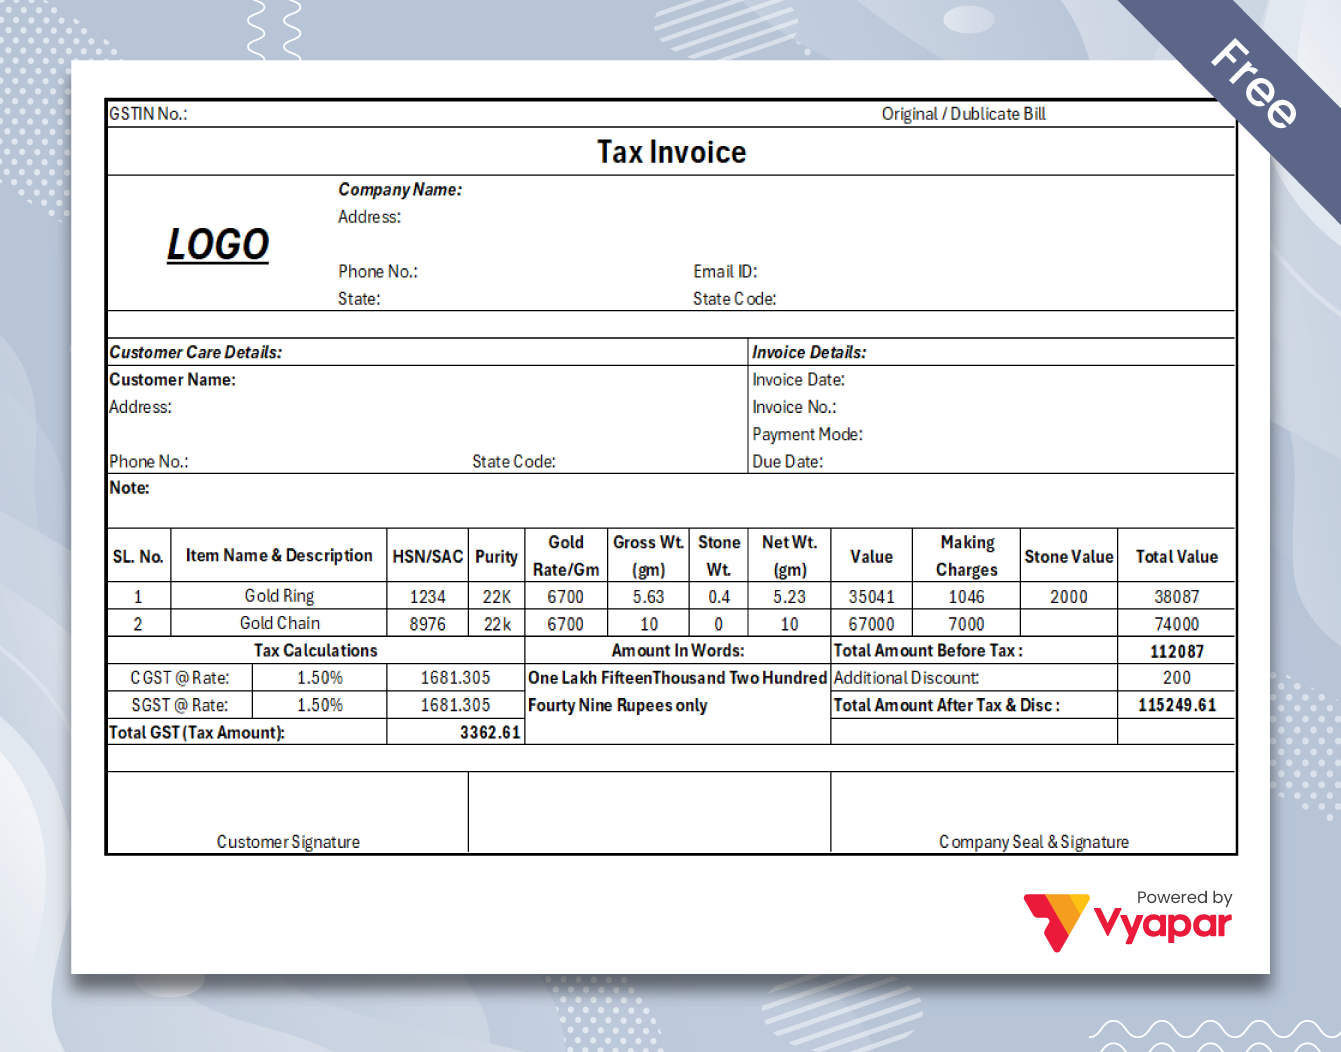
Task: Click HSN code 1234 cell
Action: 428,597
